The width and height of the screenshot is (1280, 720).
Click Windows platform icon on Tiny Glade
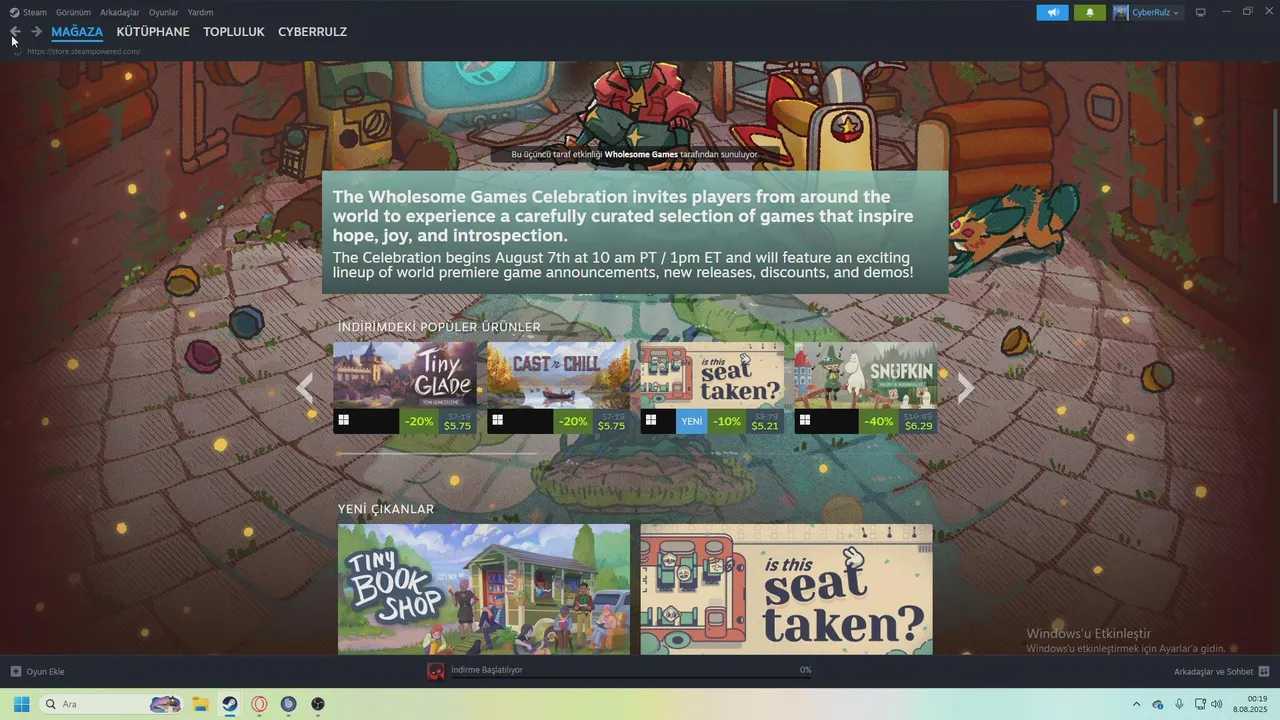tap(343, 421)
